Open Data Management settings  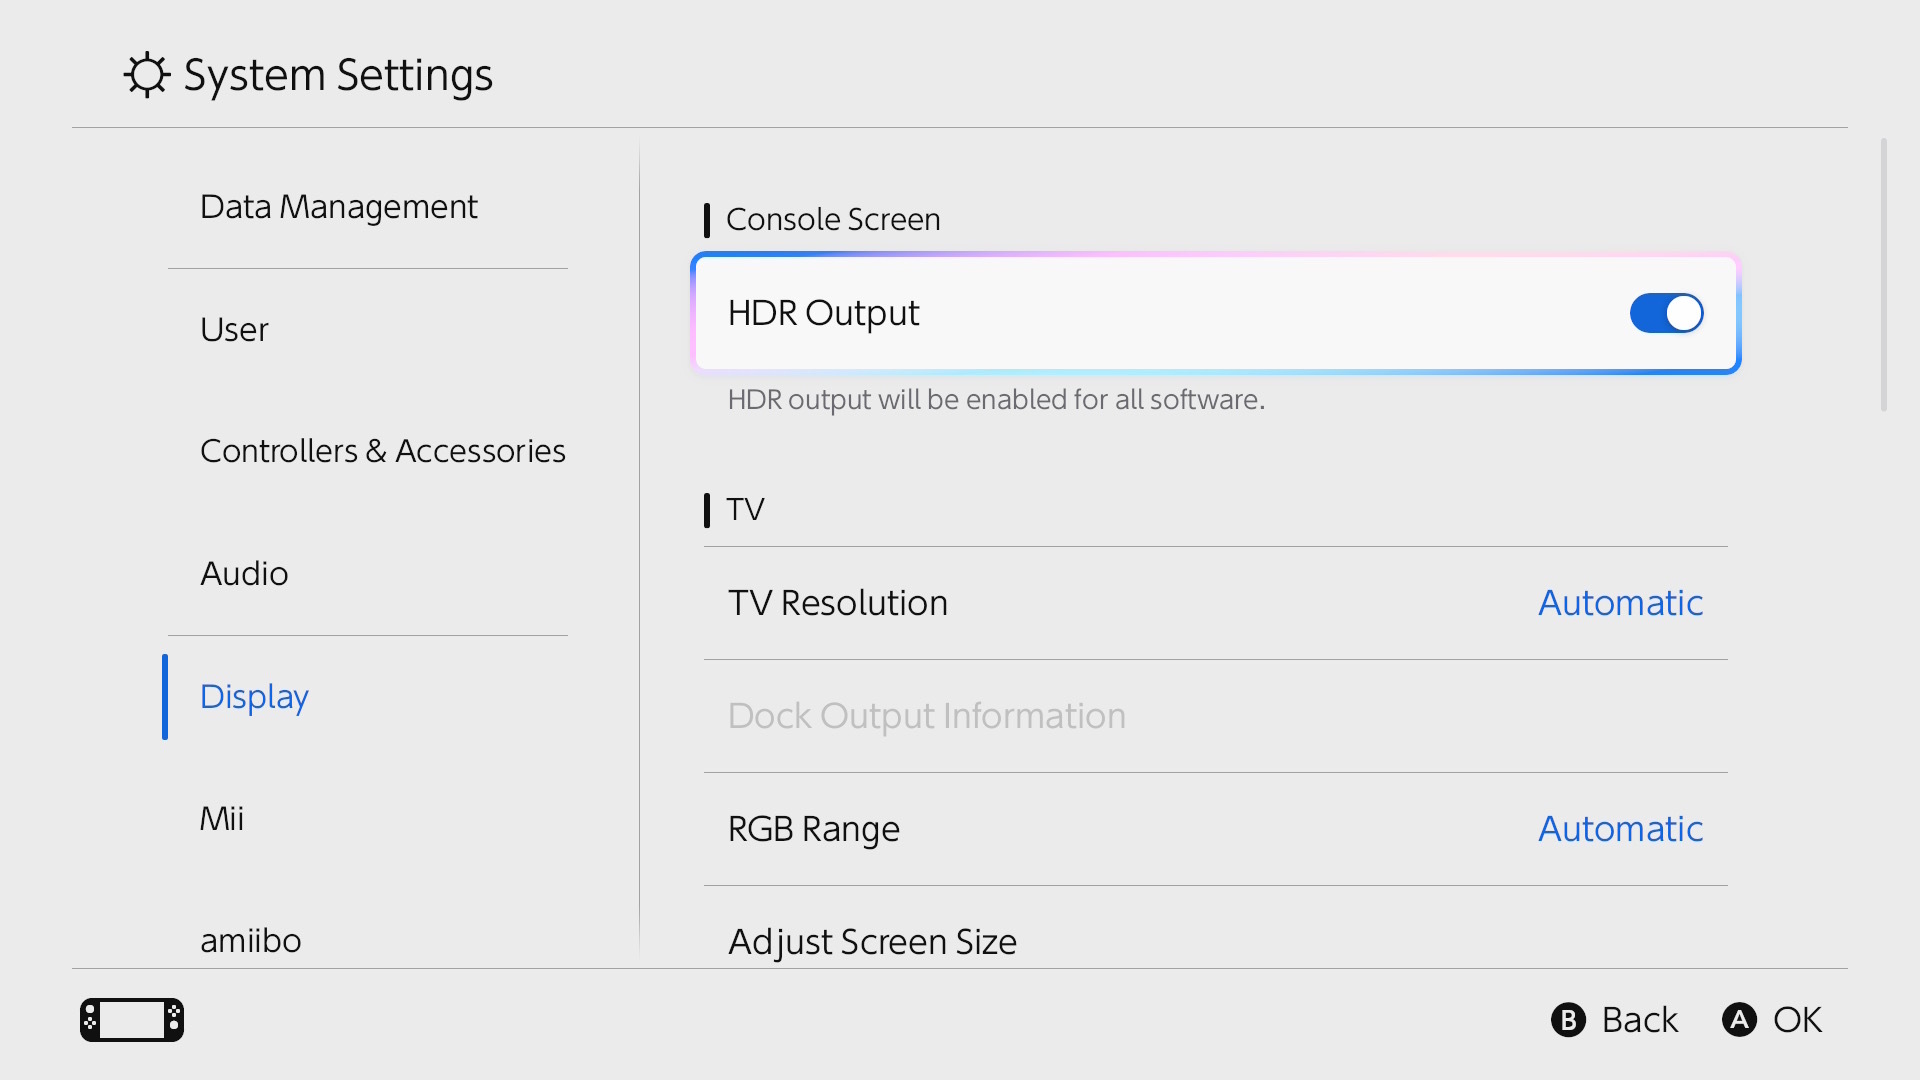338,207
